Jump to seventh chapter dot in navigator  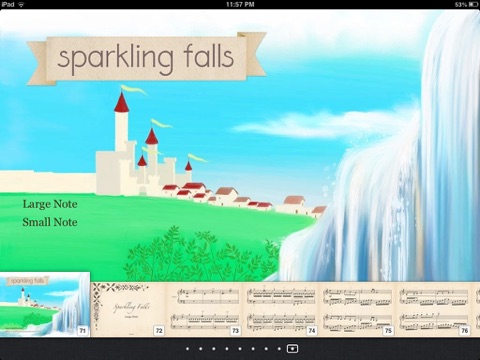pos(266,349)
